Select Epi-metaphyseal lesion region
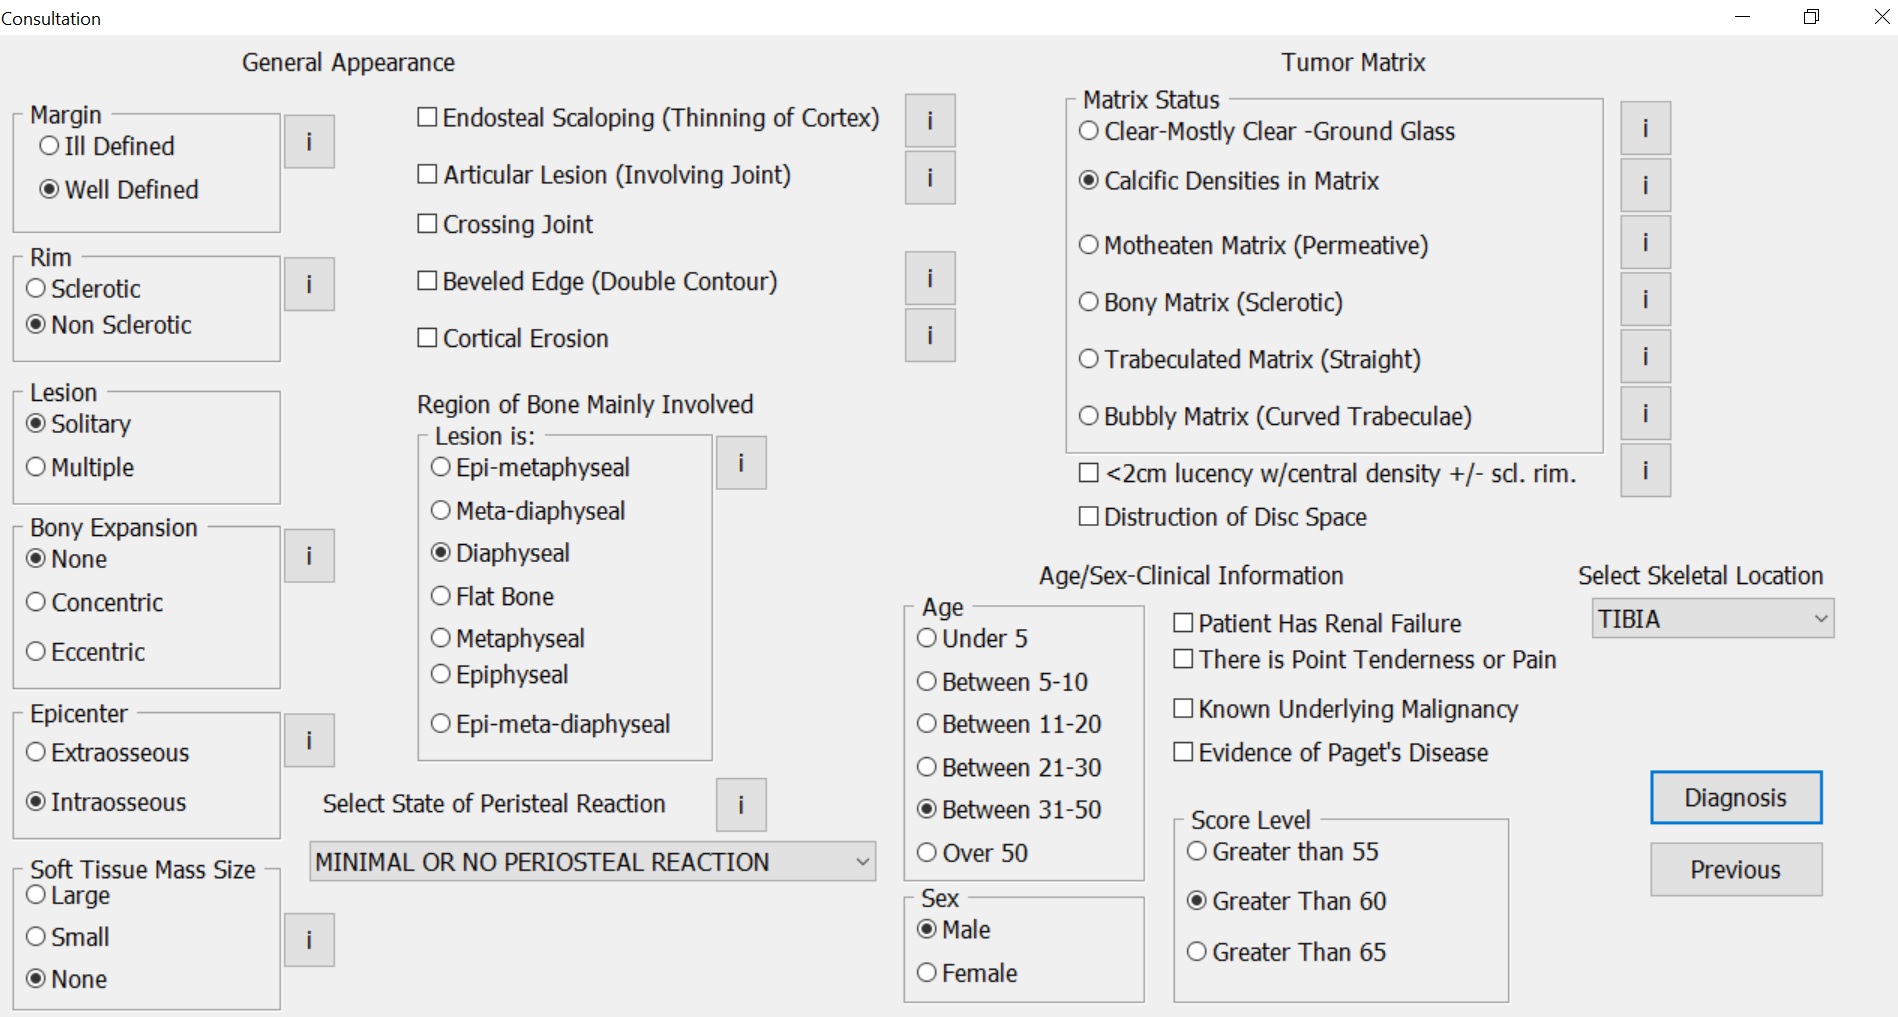 coord(531,467)
